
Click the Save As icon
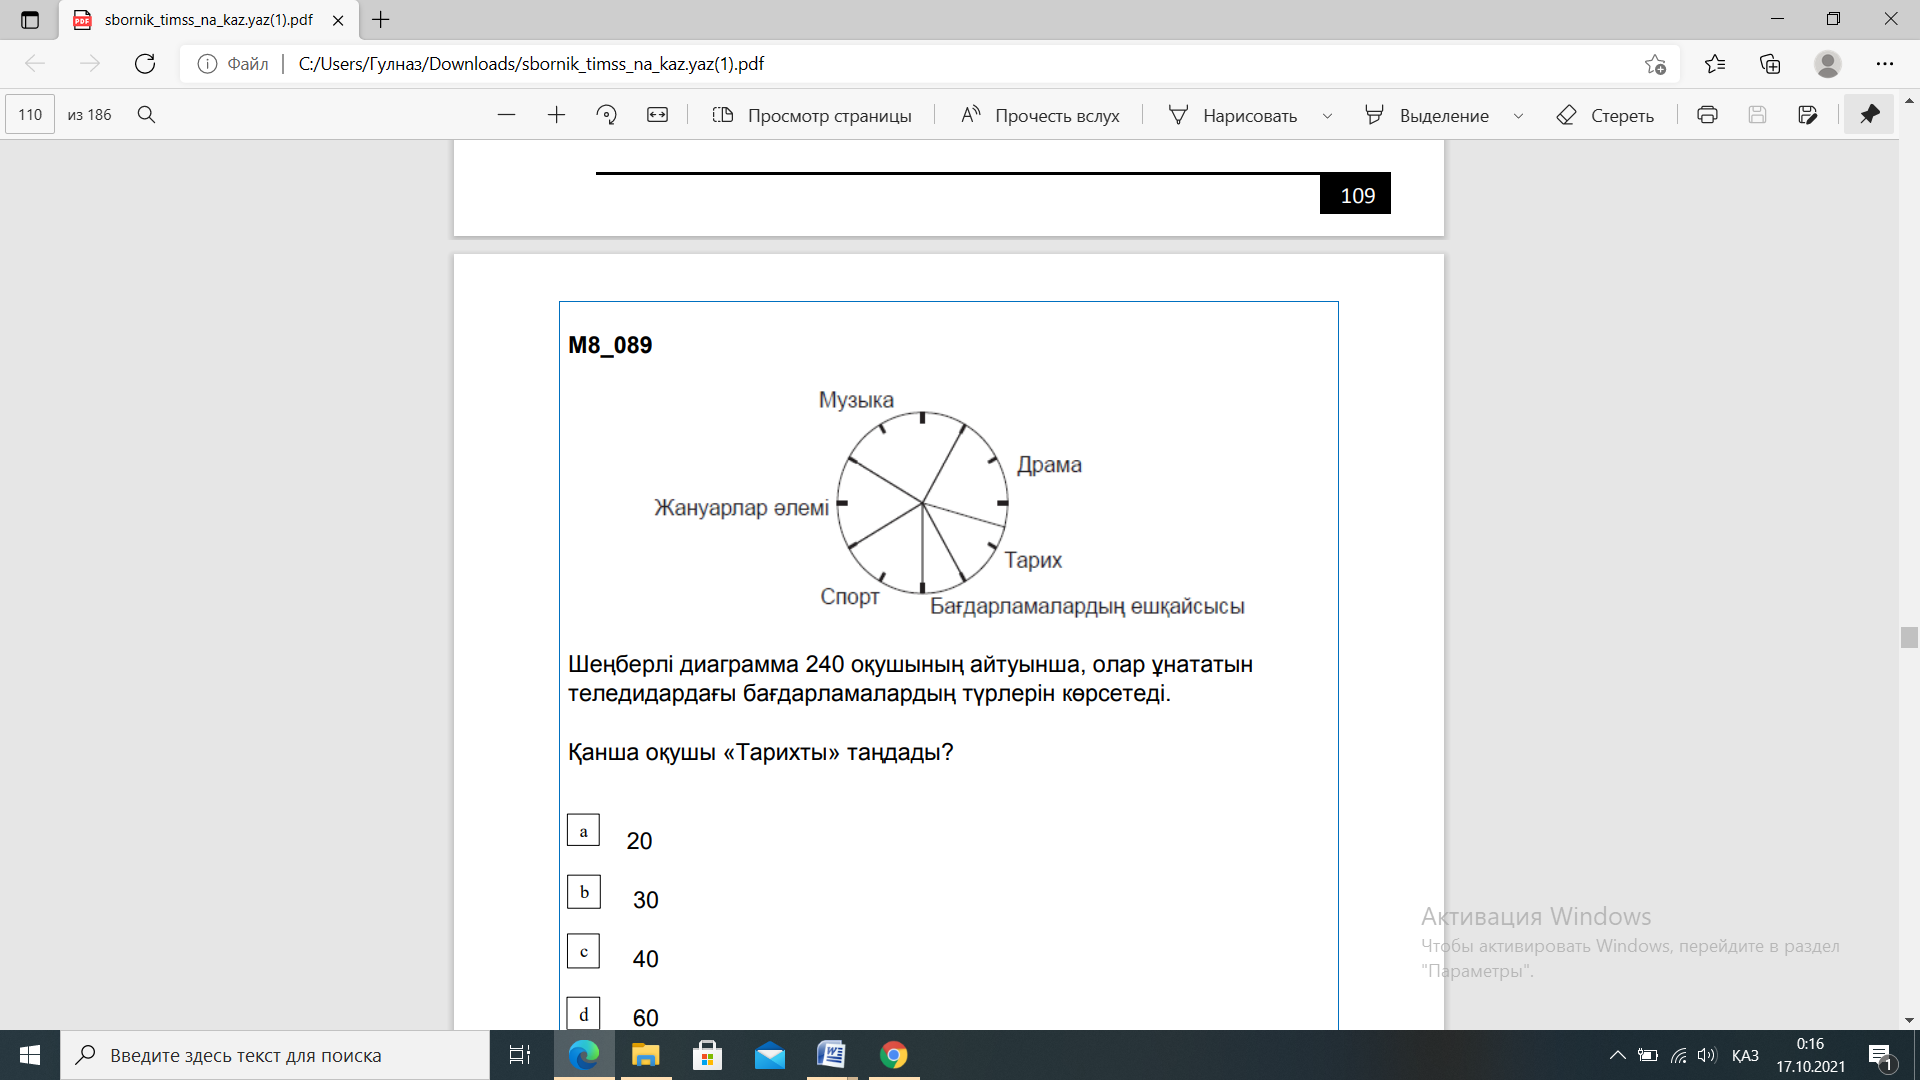(x=1807, y=115)
